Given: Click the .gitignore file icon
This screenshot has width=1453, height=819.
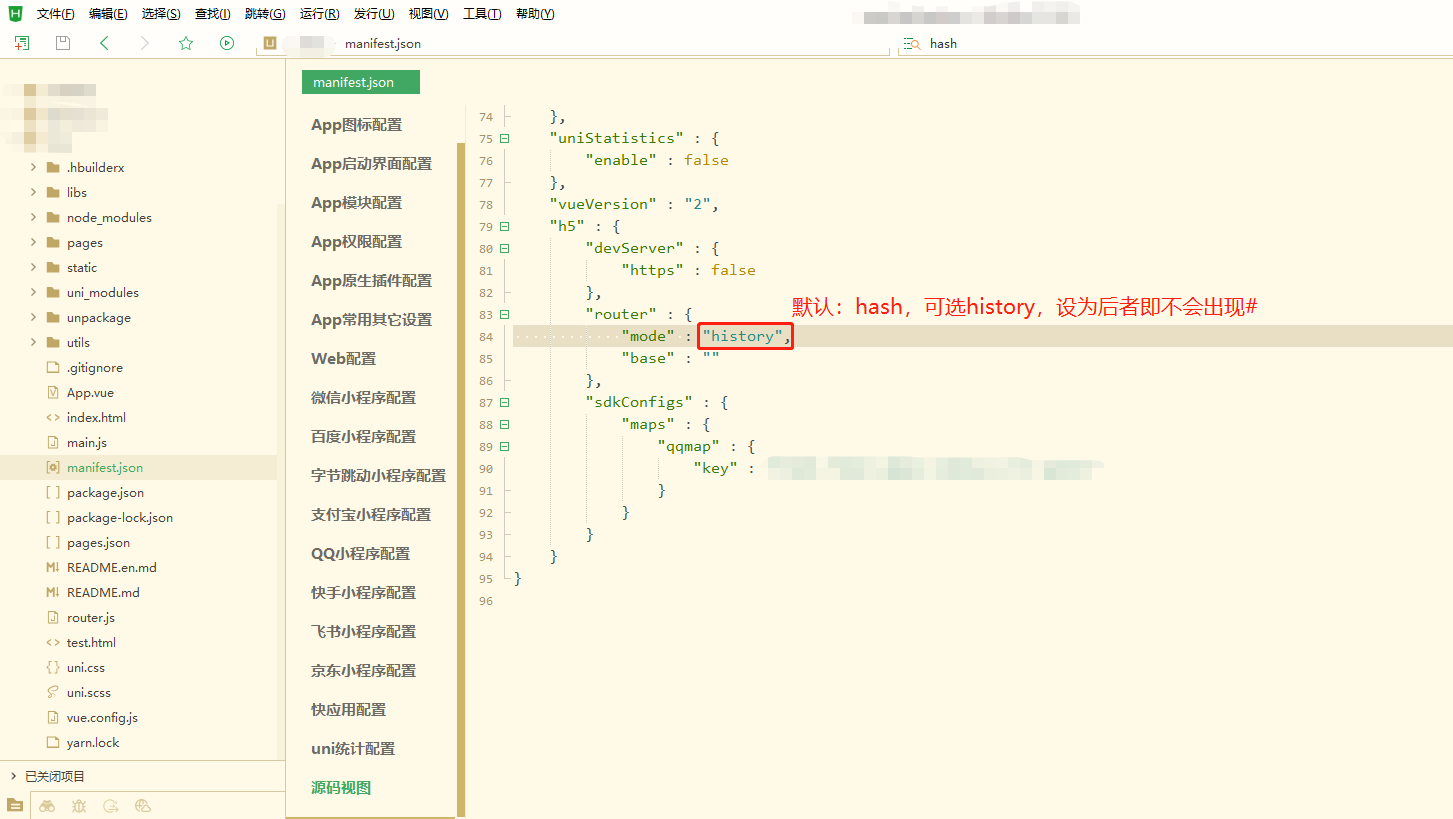Looking at the screenshot, I should click(x=53, y=368).
